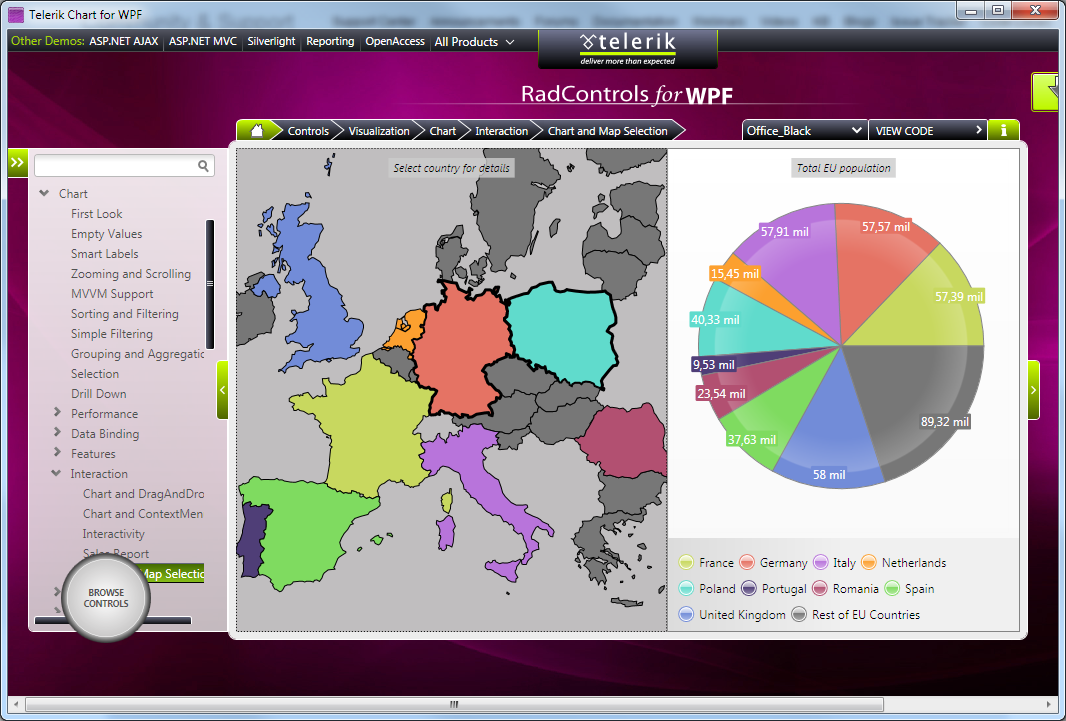Open Smart Labels example
Screen dimensions: 1066x721
coord(105,253)
